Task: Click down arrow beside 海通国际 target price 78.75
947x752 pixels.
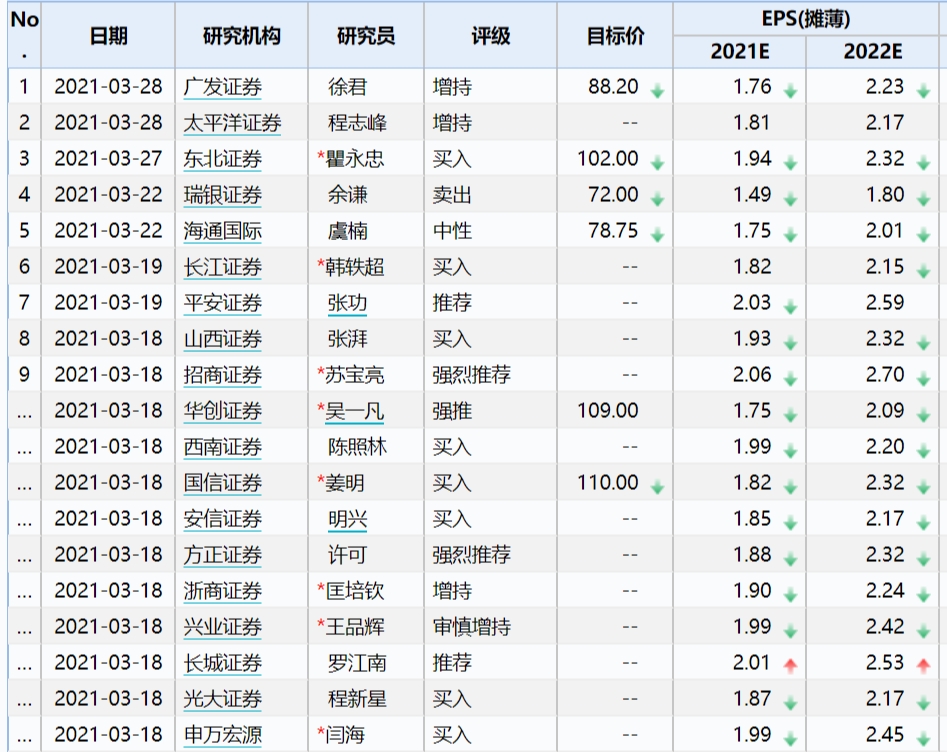Action: [x=657, y=234]
